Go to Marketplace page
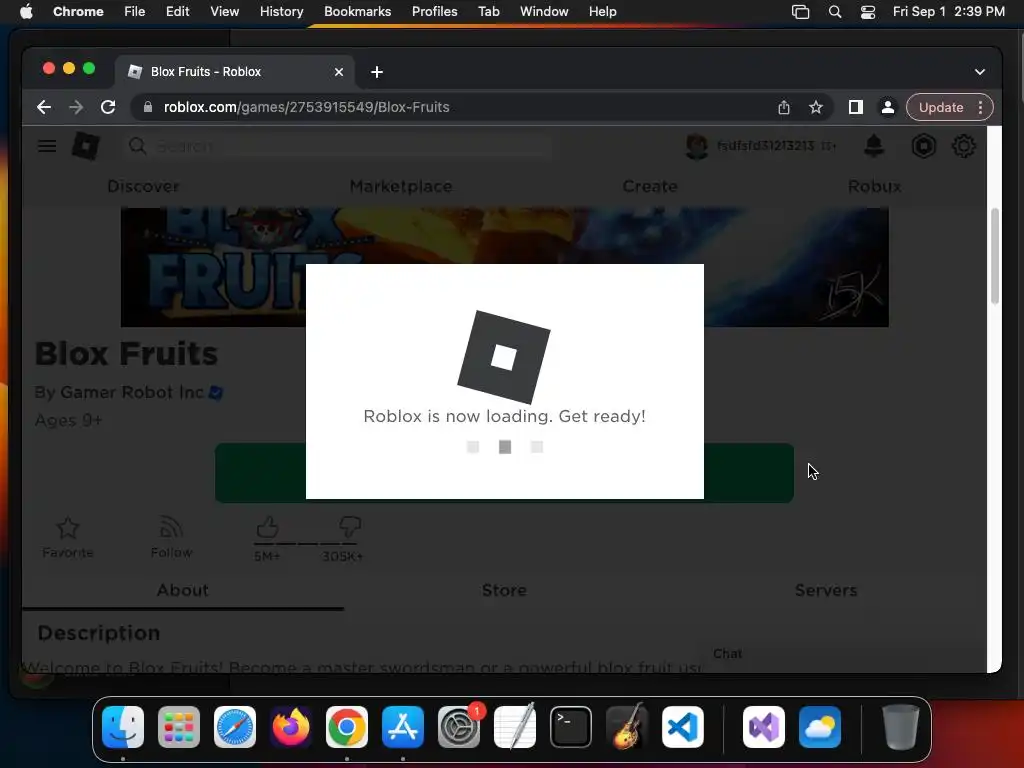This screenshot has height=768, width=1024. coord(401,186)
